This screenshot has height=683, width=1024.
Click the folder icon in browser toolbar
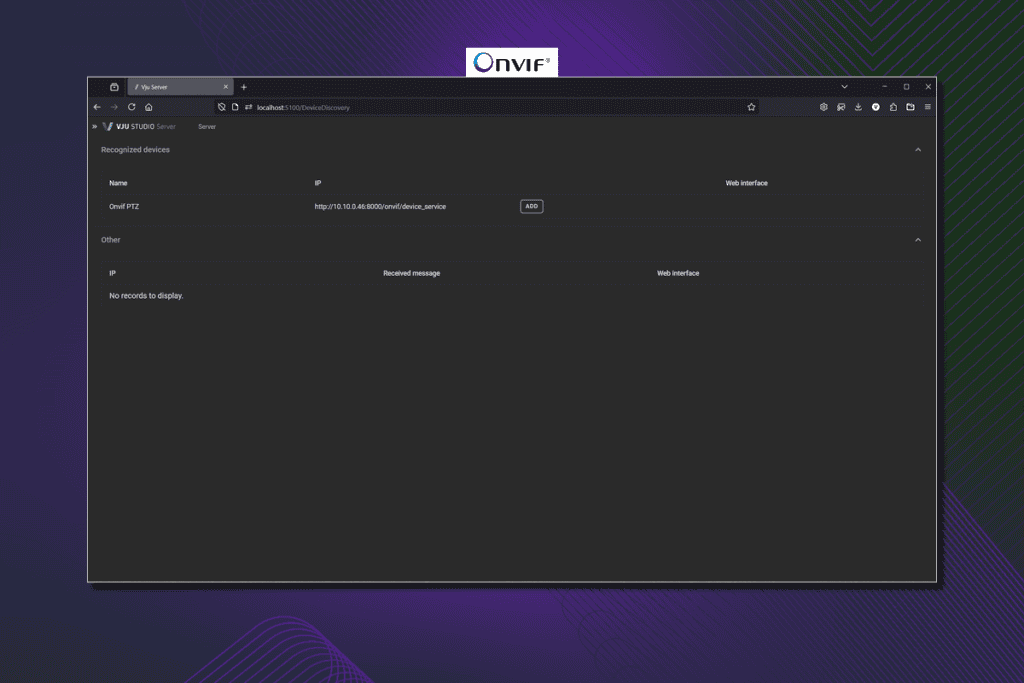coord(910,107)
